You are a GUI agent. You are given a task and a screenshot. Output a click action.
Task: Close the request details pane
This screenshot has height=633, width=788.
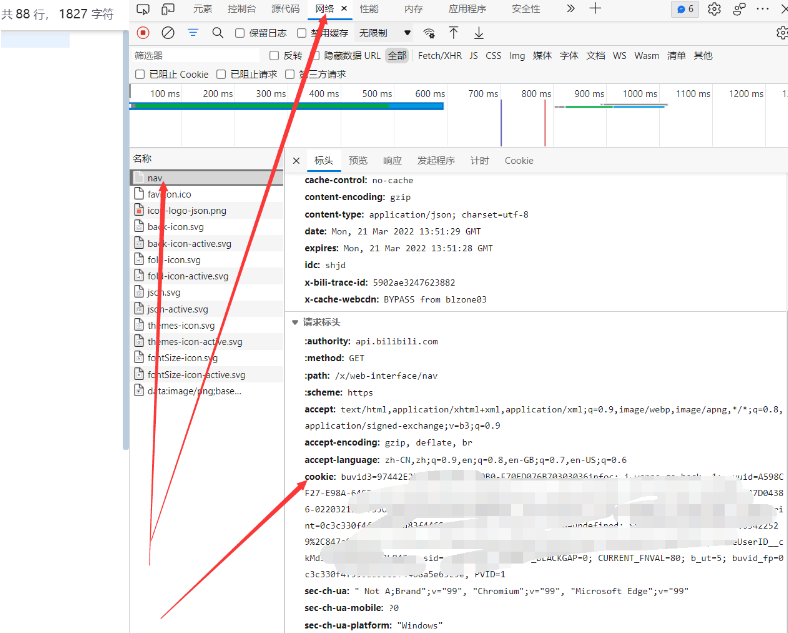(x=296, y=161)
